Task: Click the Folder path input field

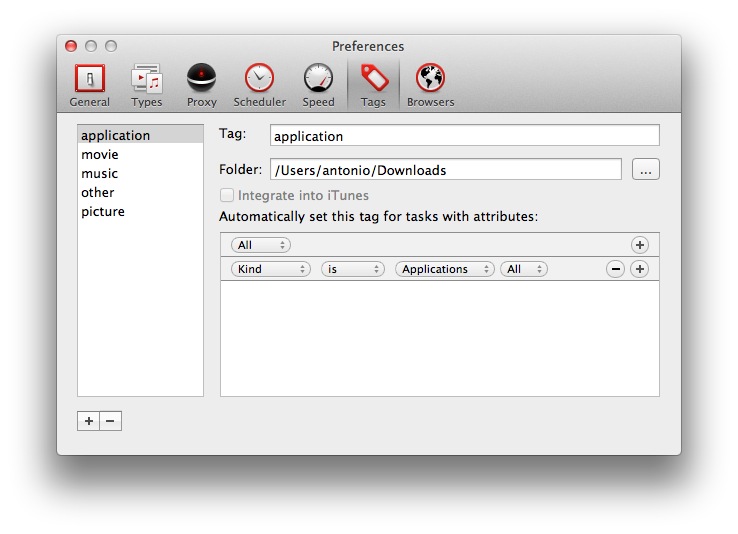Action: point(445,169)
